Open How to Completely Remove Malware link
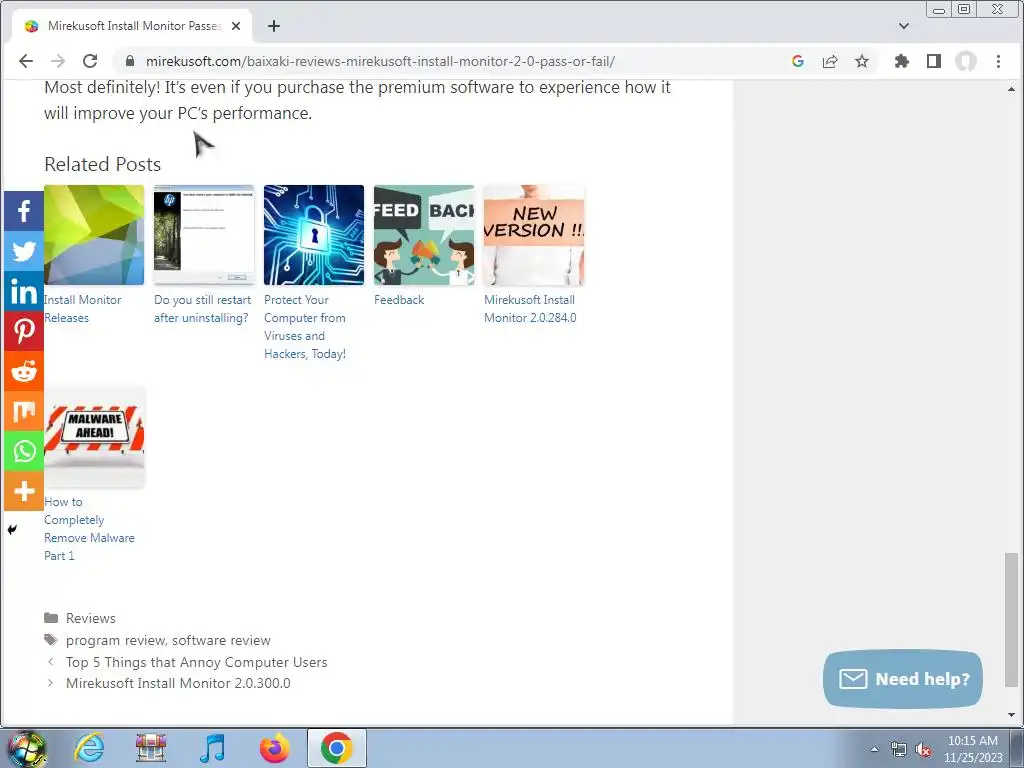The height and width of the screenshot is (768, 1024). pyautogui.click(x=89, y=529)
